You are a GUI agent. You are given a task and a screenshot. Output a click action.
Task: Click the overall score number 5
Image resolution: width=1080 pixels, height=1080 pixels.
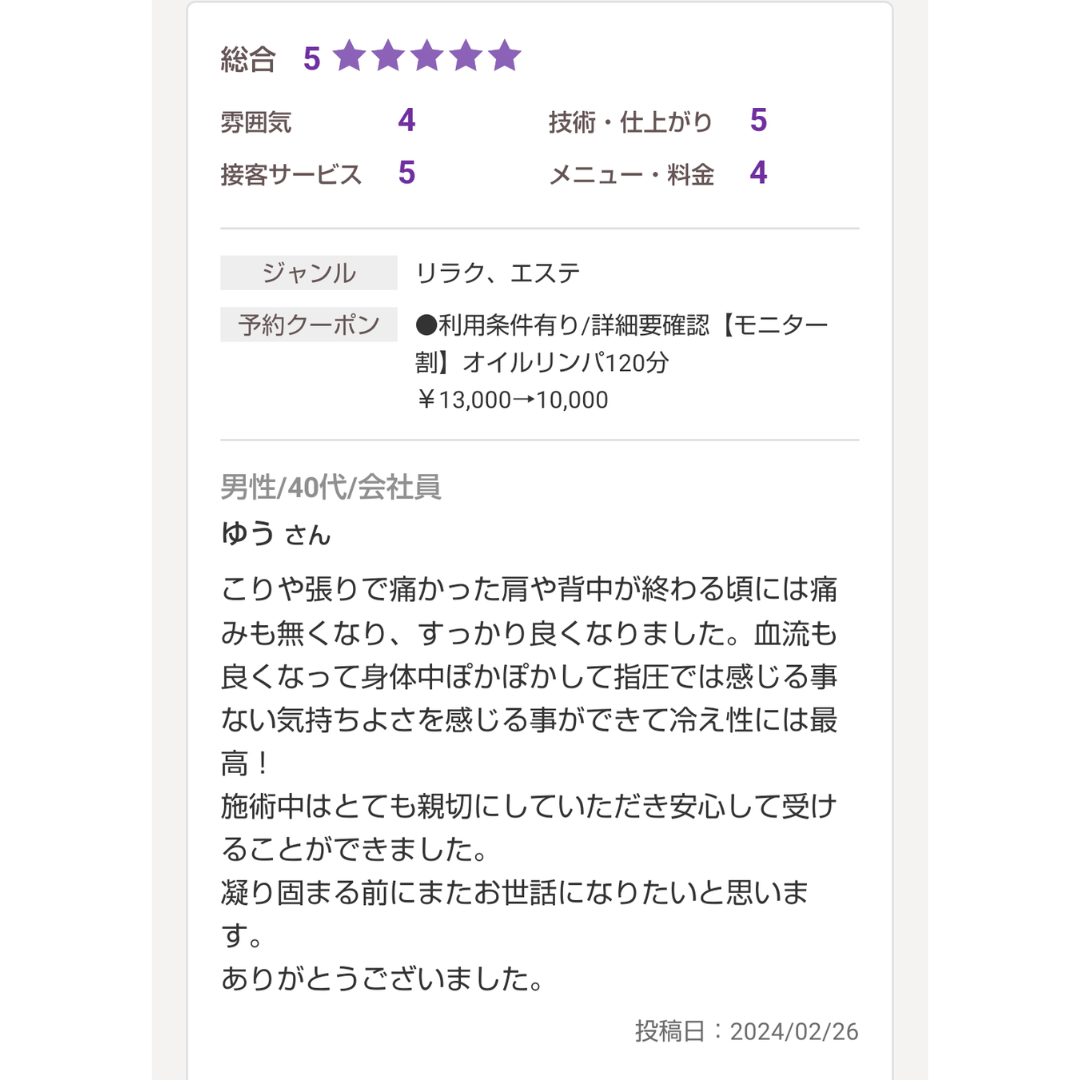click(x=312, y=59)
